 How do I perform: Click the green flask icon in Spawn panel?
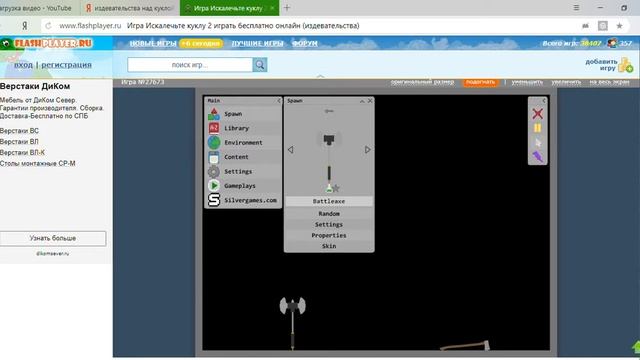tap(329, 188)
